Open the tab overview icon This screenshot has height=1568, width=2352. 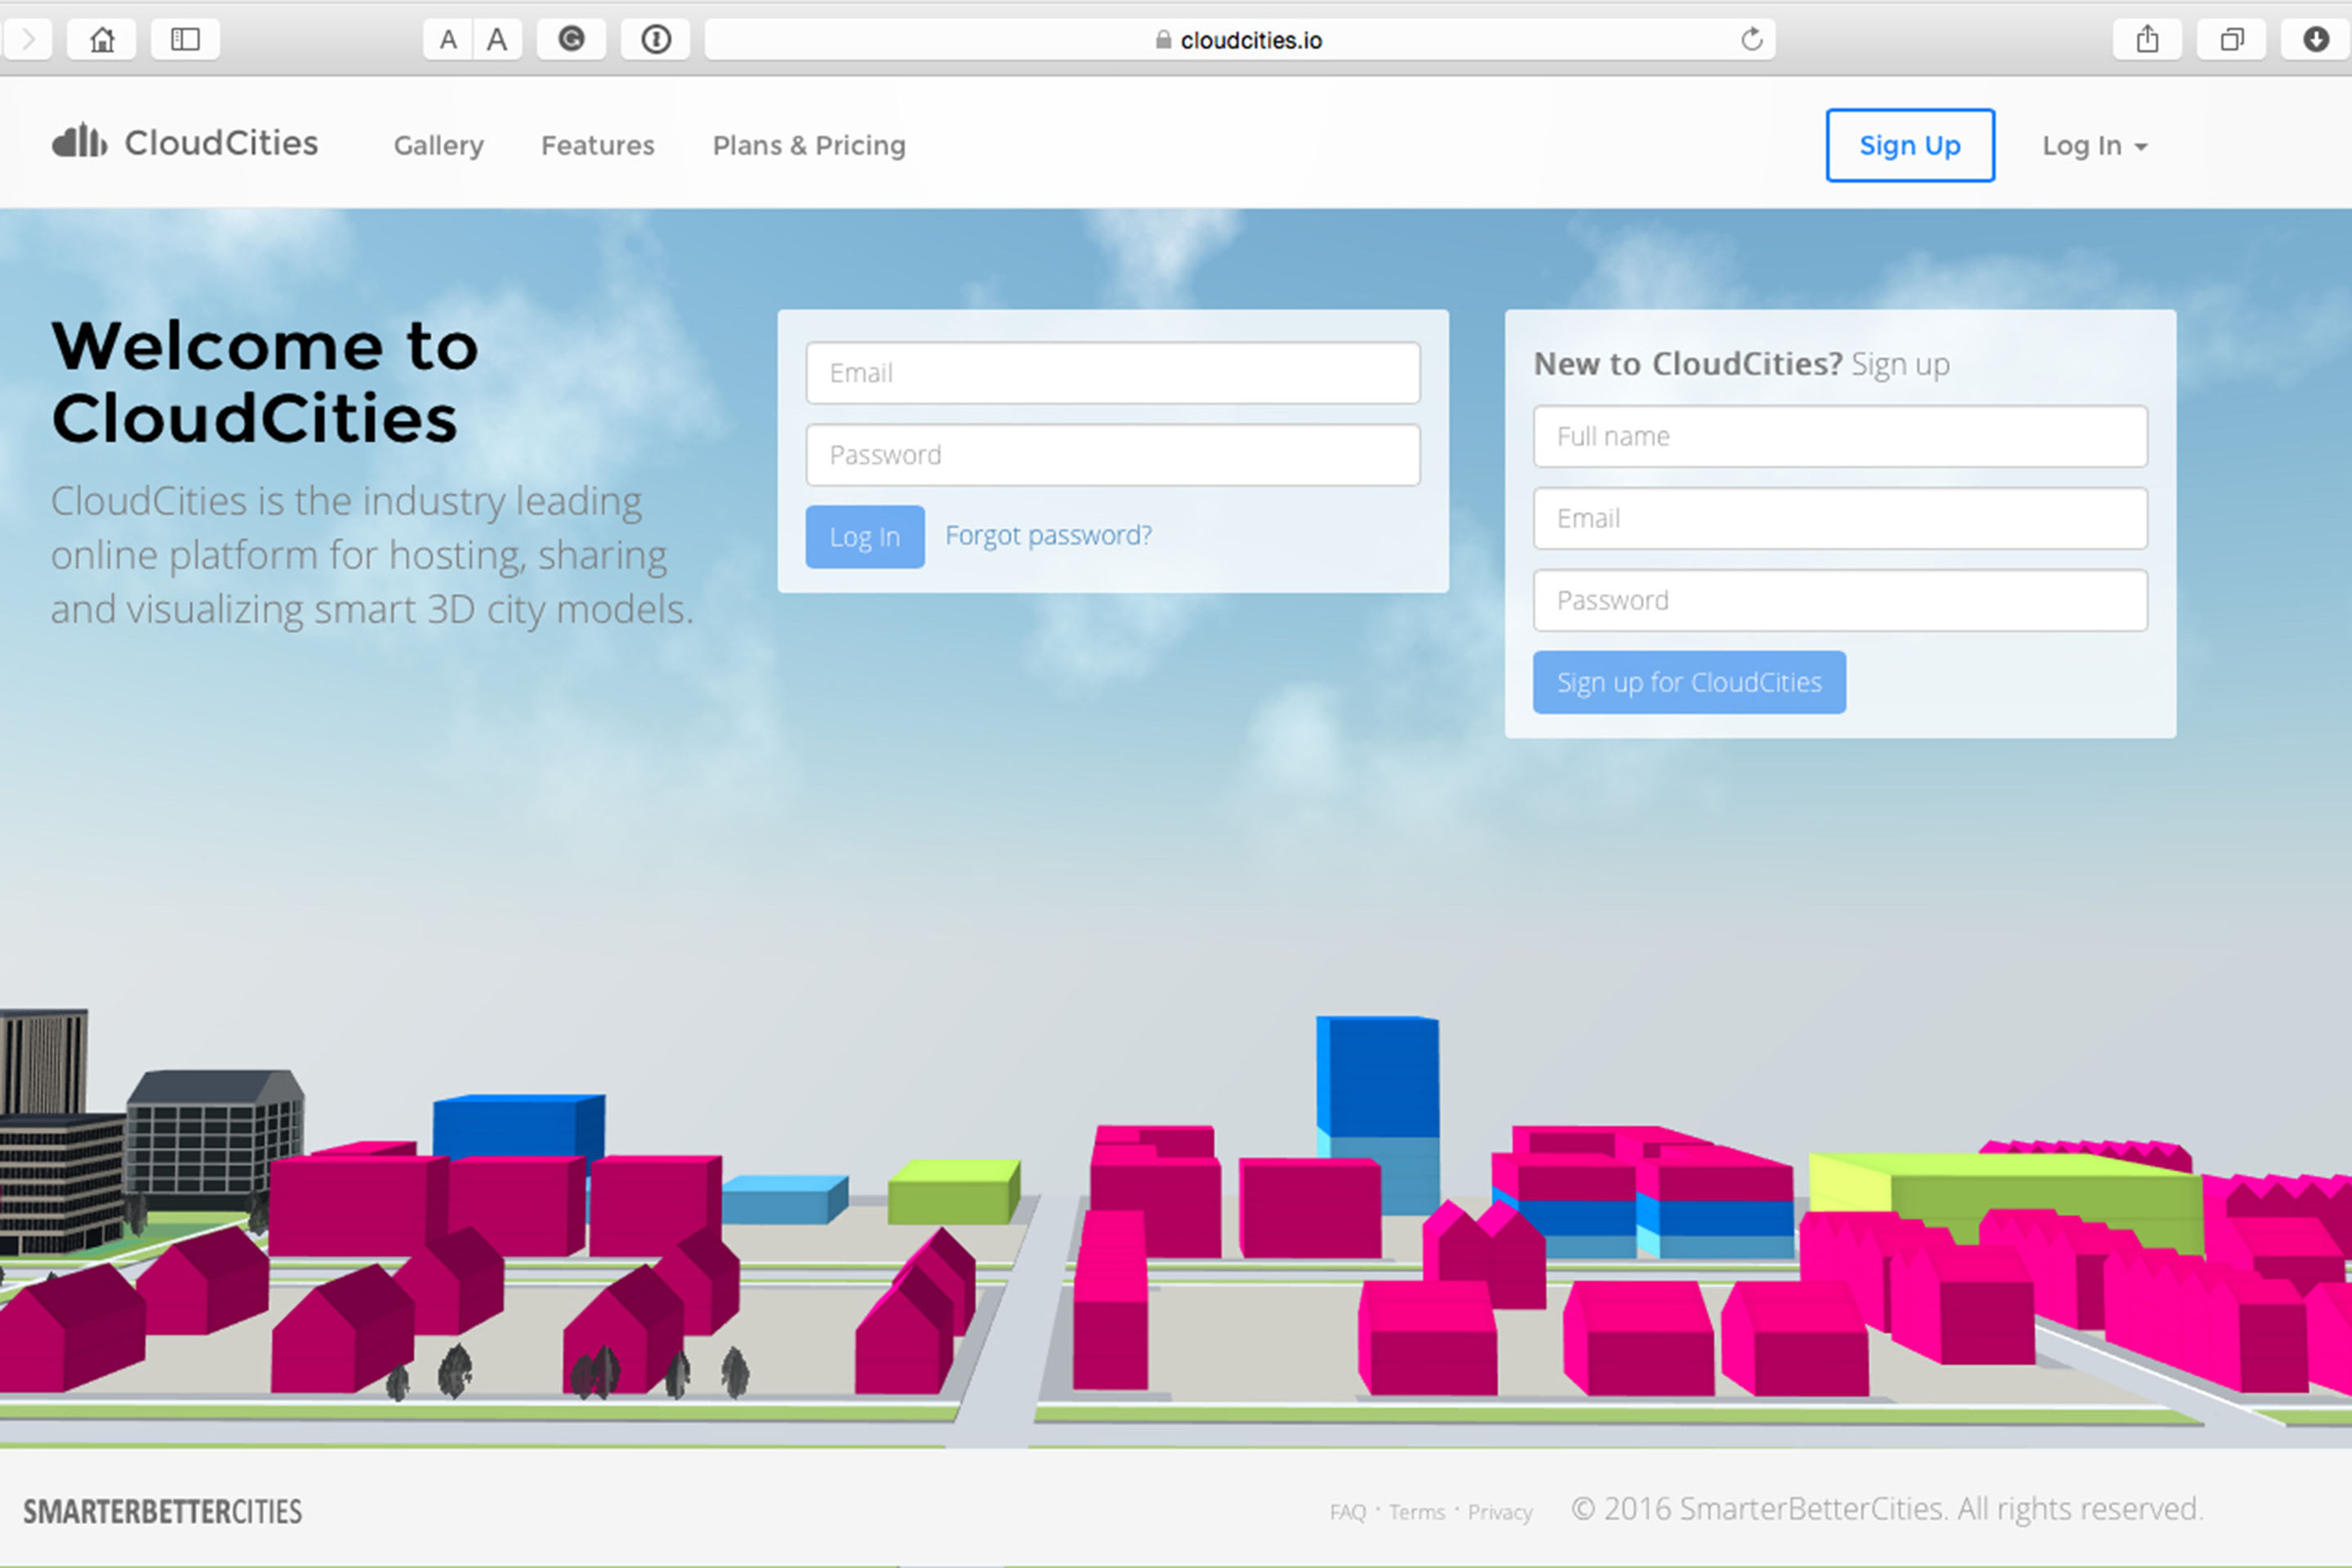tap(2230, 39)
